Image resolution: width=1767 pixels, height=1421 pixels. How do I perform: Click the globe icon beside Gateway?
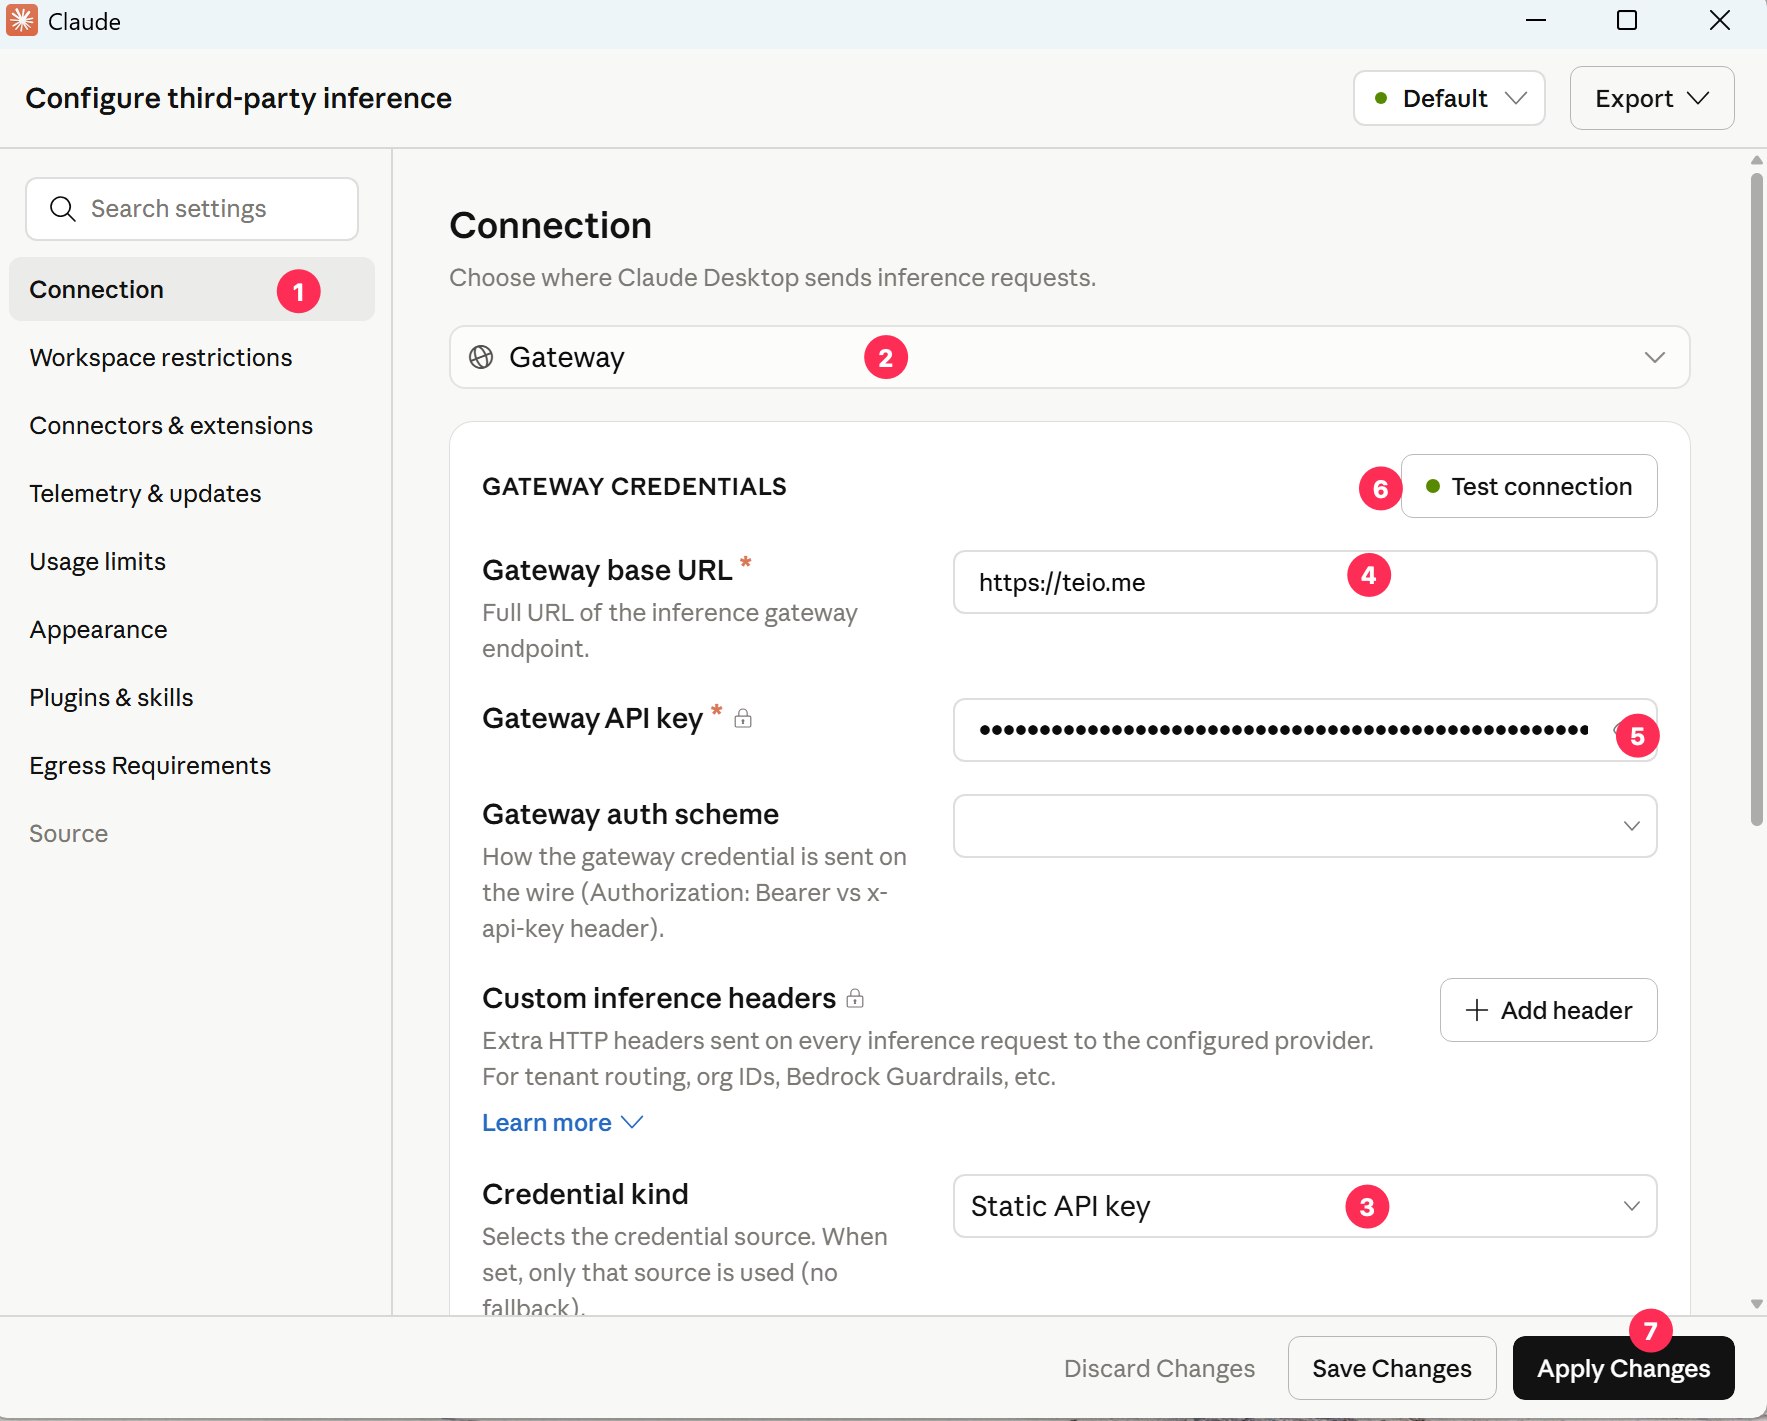click(481, 357)
